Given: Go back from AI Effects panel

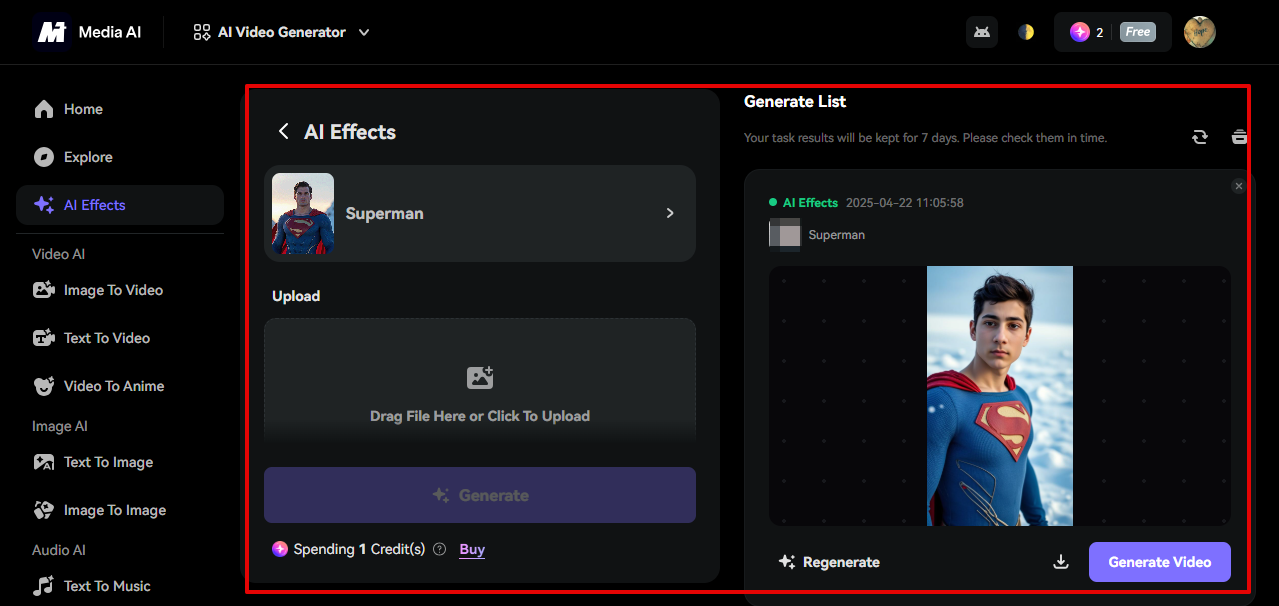Looking at the screenshot, I should pyautogui.click(x=284, y=132).
